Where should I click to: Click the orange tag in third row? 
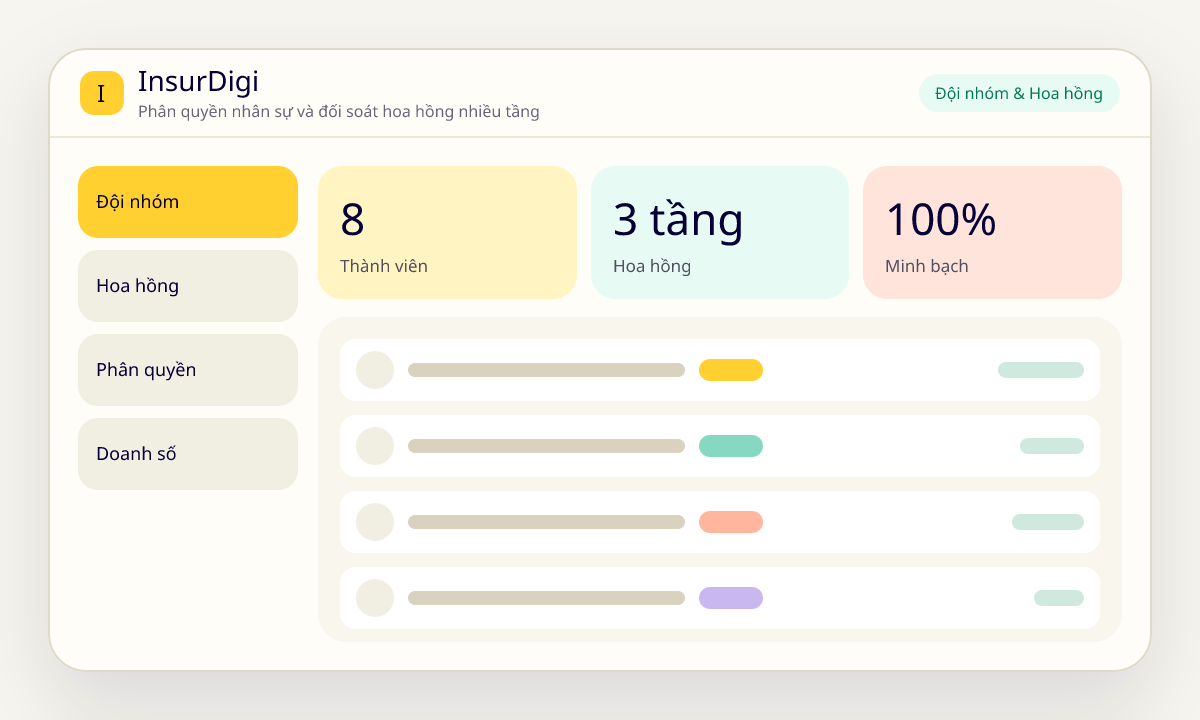coord(731,522)
